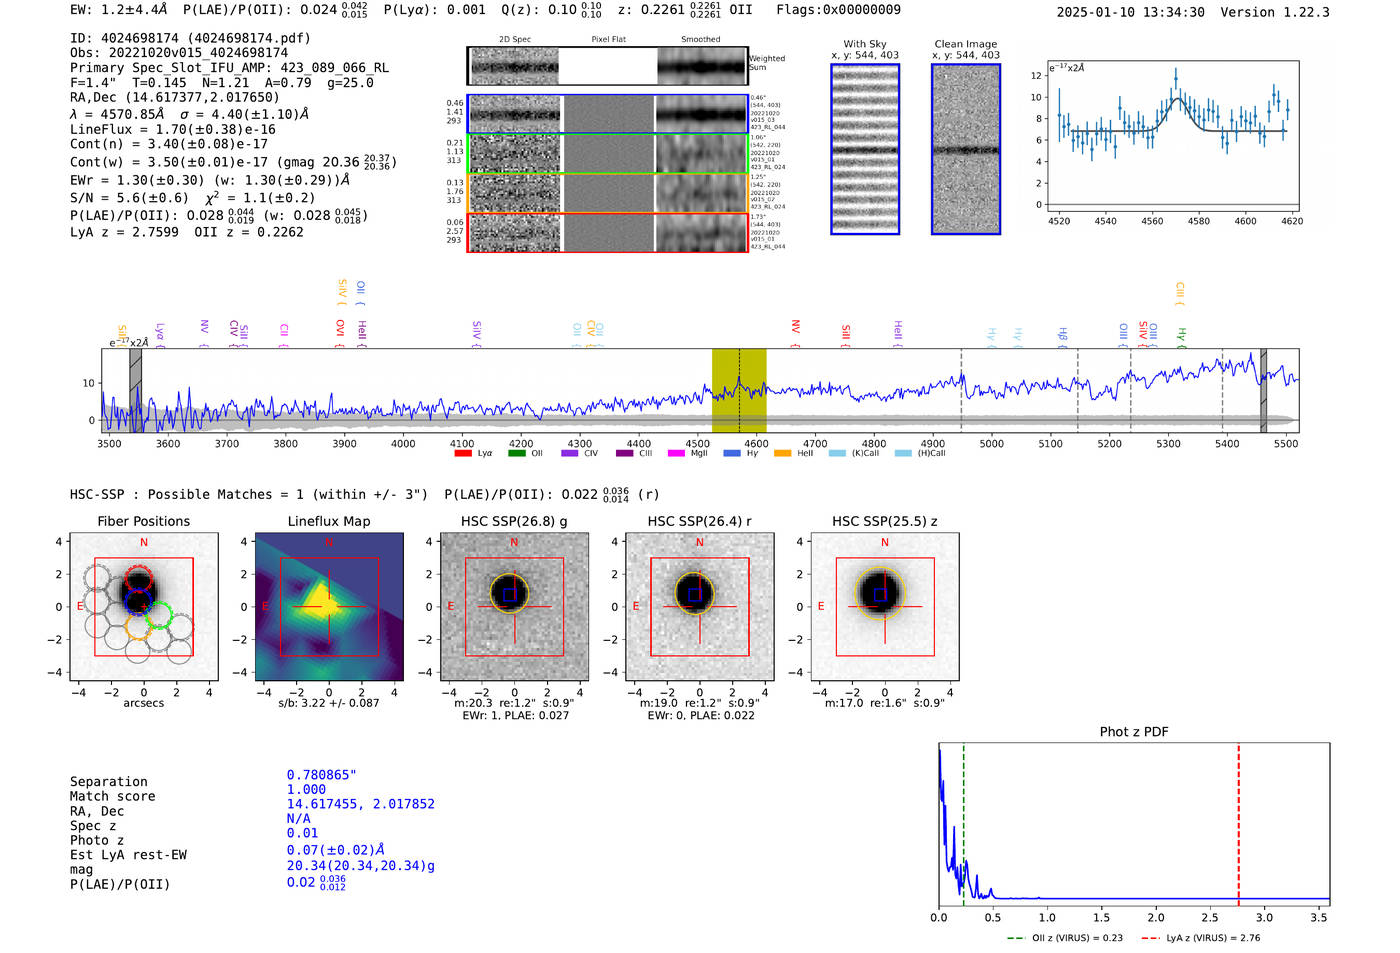Click the Flags:0x00000009 text in header
This screenshot has height=953, width=1400.
838,10
